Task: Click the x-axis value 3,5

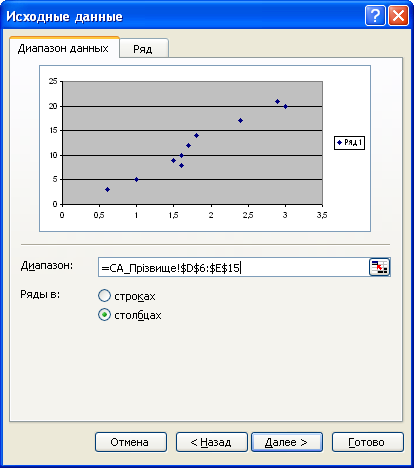Action: click(x=322, y=215)
